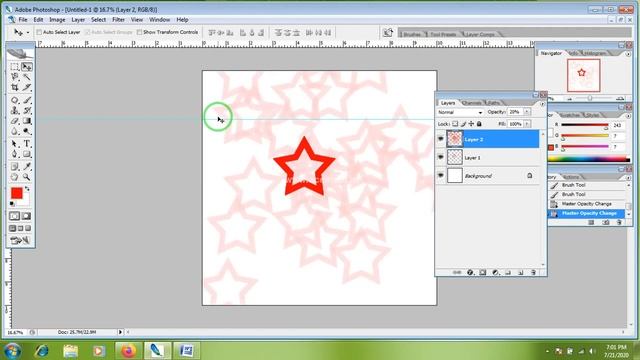Select the Blur tool
This screenshot has height=360, width=640.
tap(15, 131)
